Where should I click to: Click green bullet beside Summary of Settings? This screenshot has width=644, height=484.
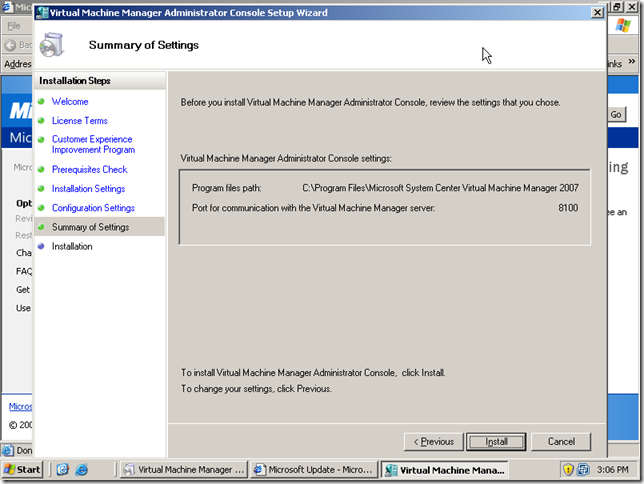tap(41, 227)
